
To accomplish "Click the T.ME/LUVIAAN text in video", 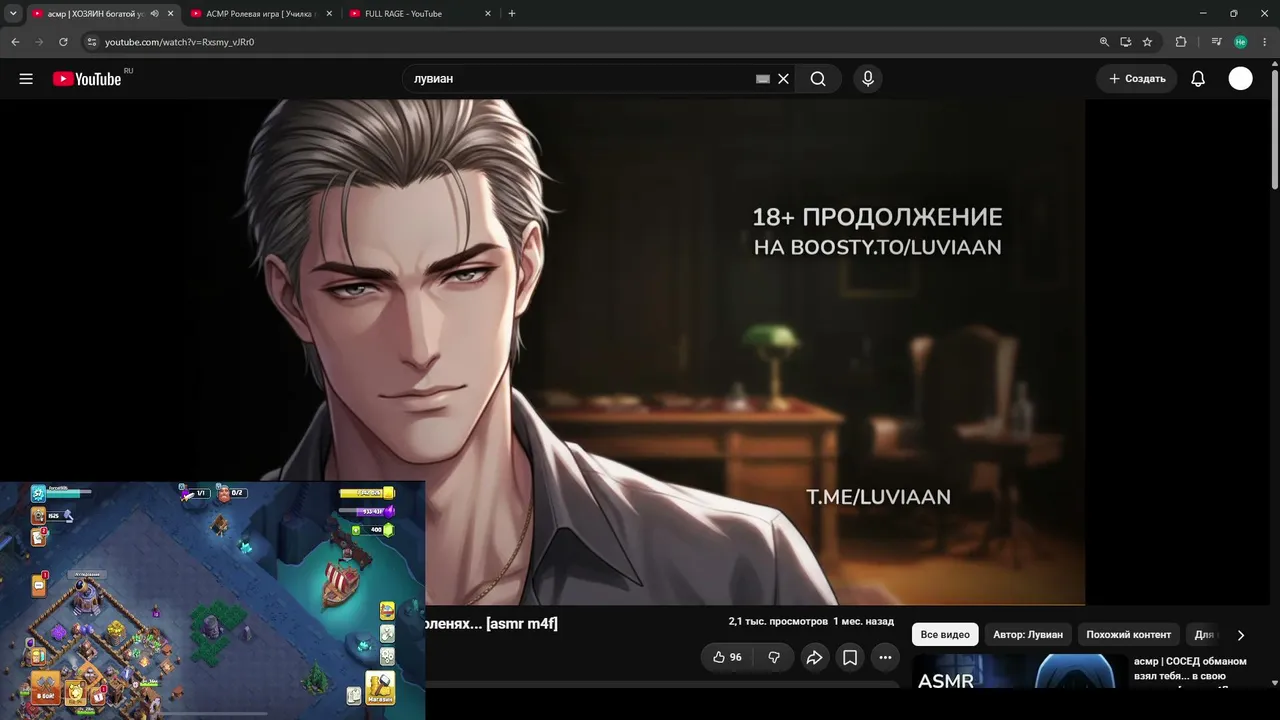I will [878, 497].
